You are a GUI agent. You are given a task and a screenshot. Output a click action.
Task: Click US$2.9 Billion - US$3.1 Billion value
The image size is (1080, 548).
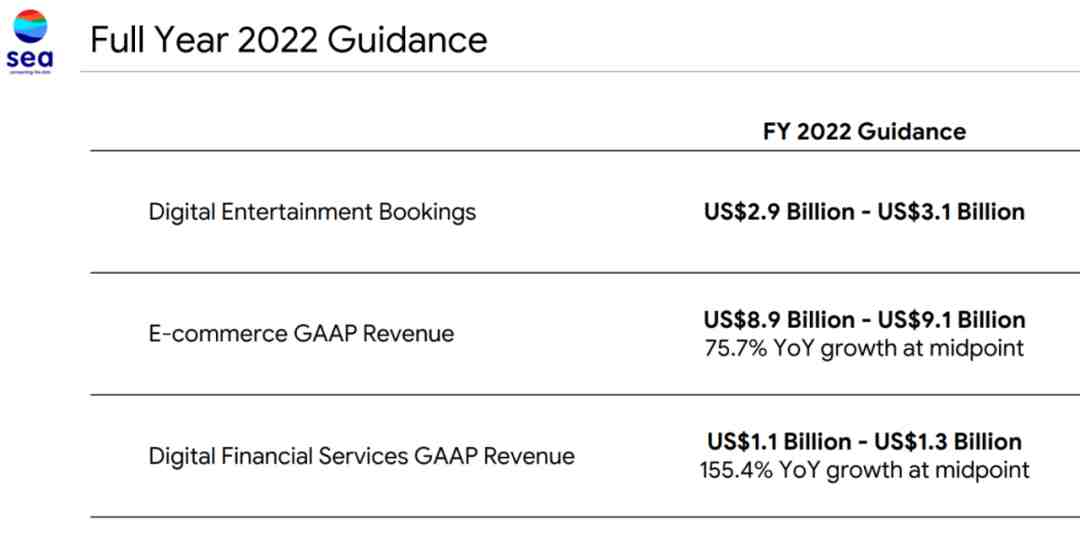click(x=864, y=211)
